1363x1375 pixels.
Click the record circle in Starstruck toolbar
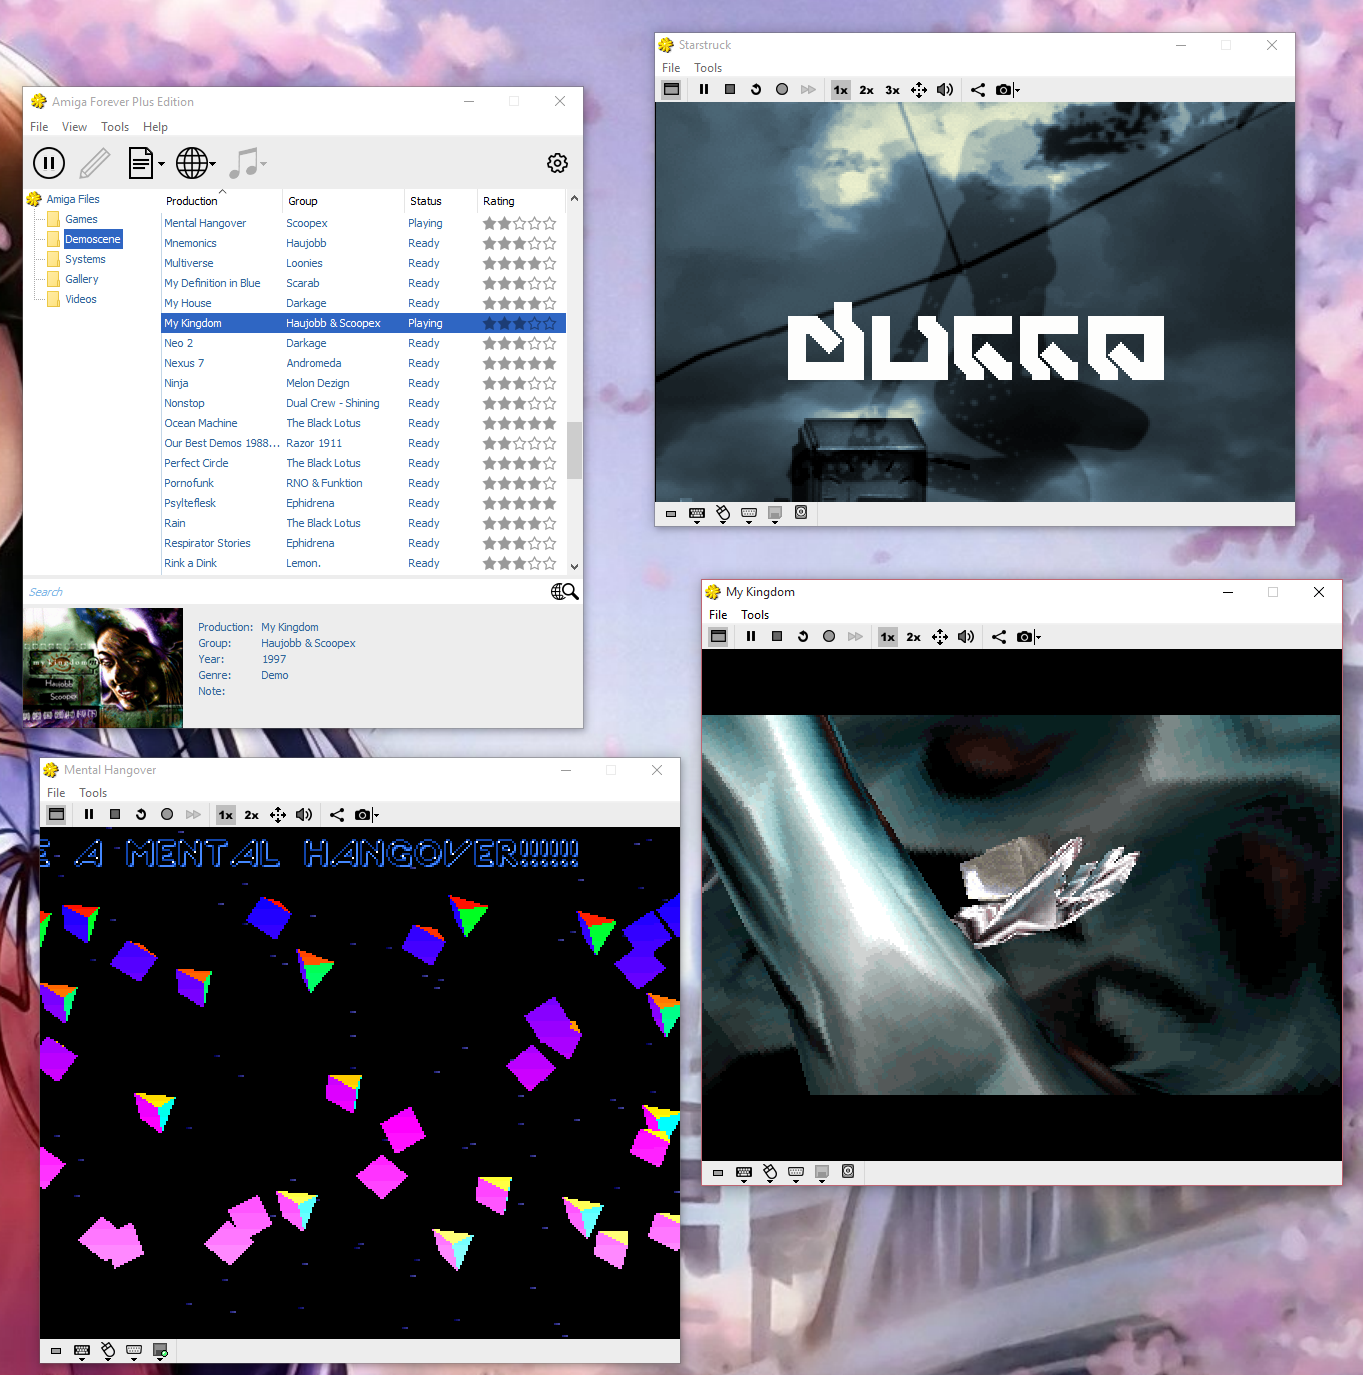782,89
